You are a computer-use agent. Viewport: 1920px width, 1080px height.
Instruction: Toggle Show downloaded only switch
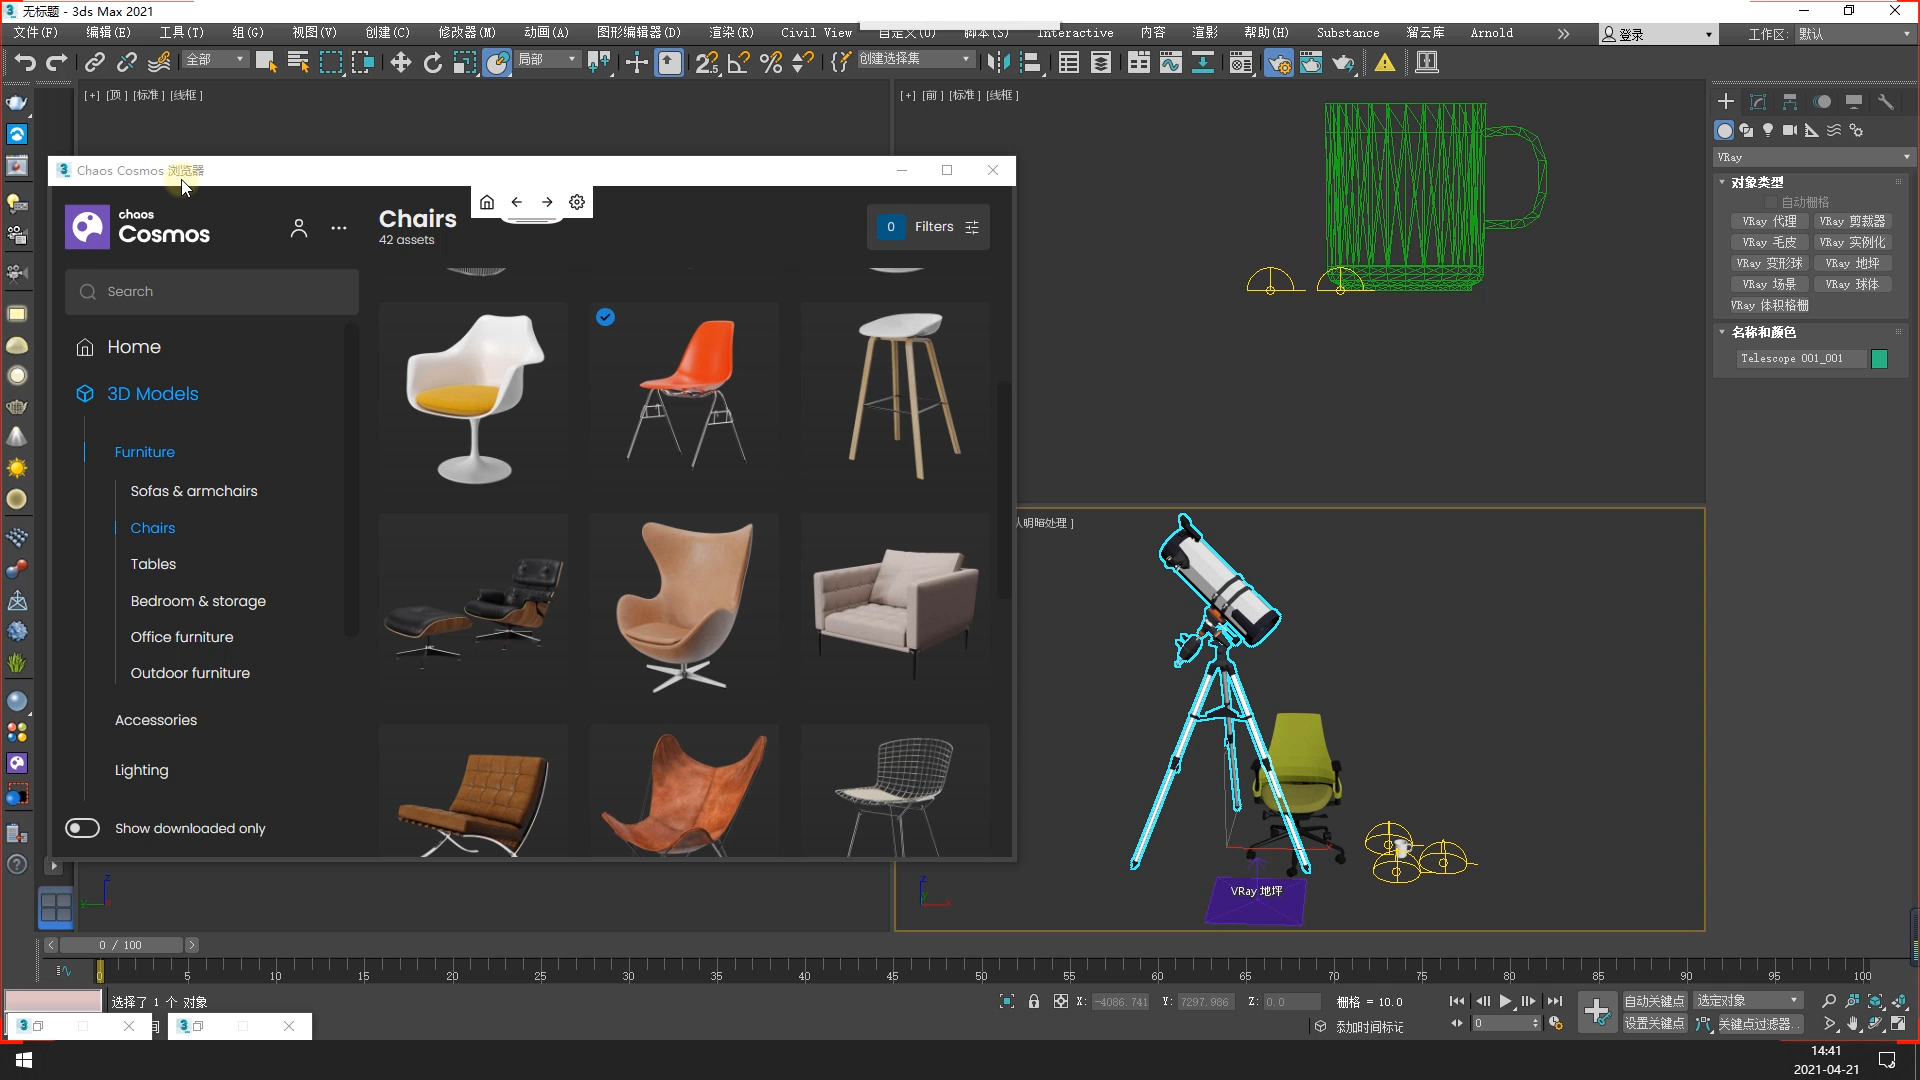[82, 828]
